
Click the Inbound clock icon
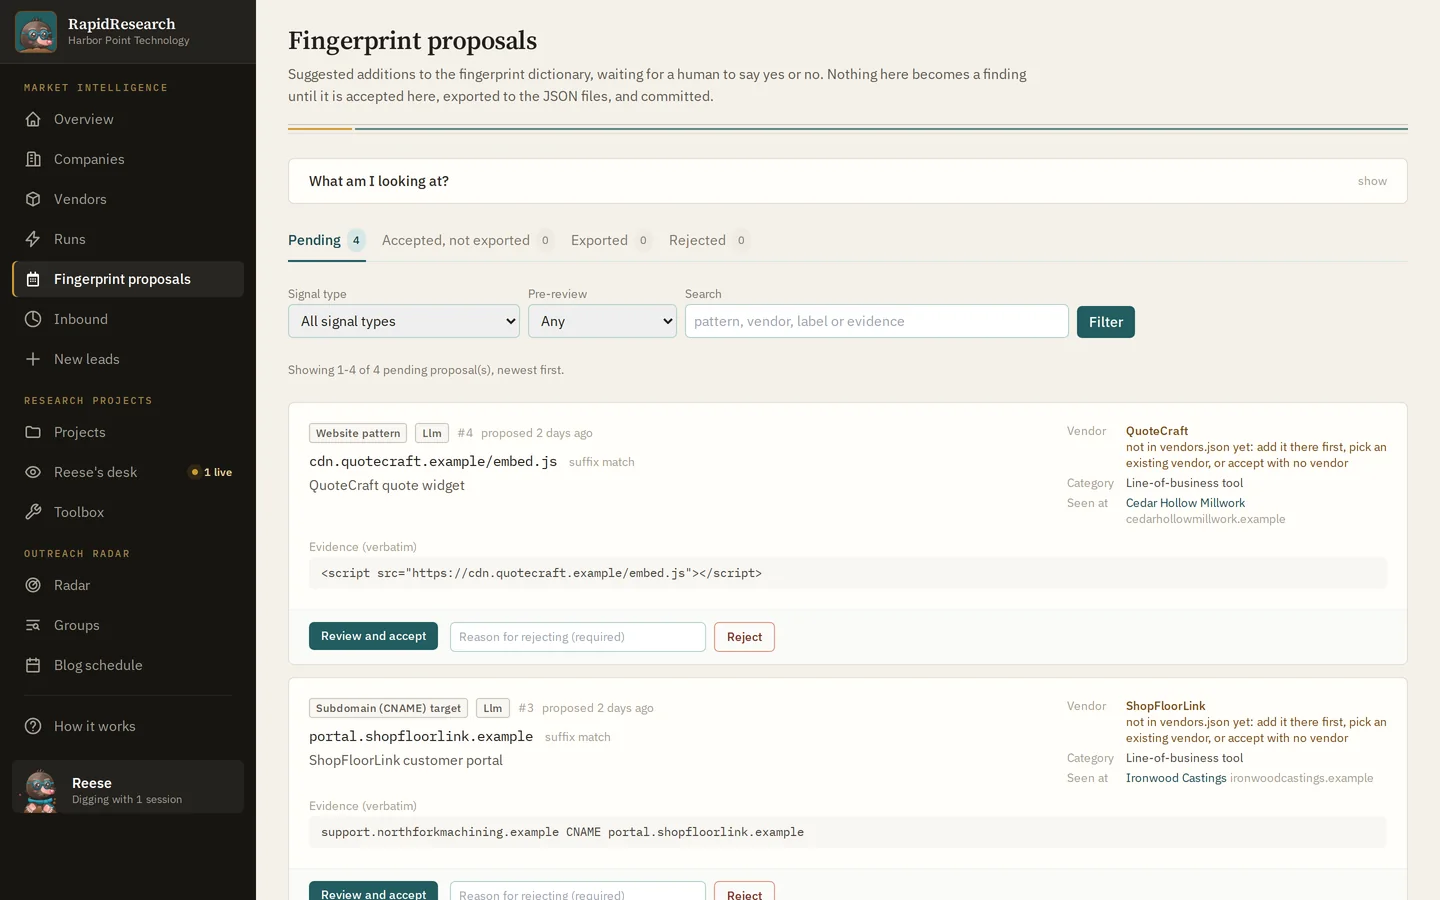tap(33, 319)
